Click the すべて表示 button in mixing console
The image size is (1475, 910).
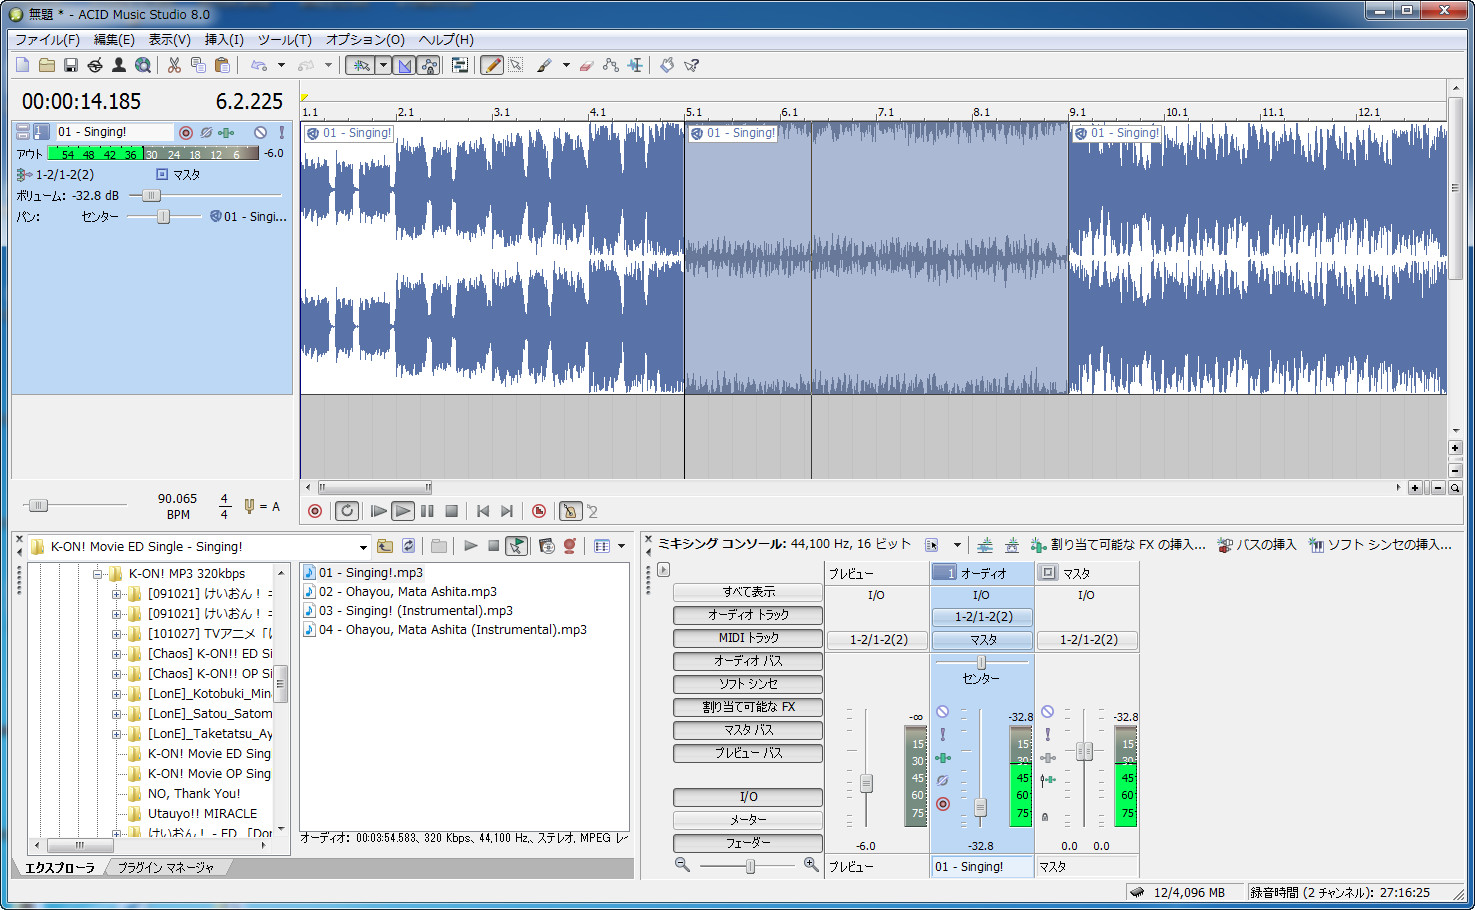[x=748, y=592]
